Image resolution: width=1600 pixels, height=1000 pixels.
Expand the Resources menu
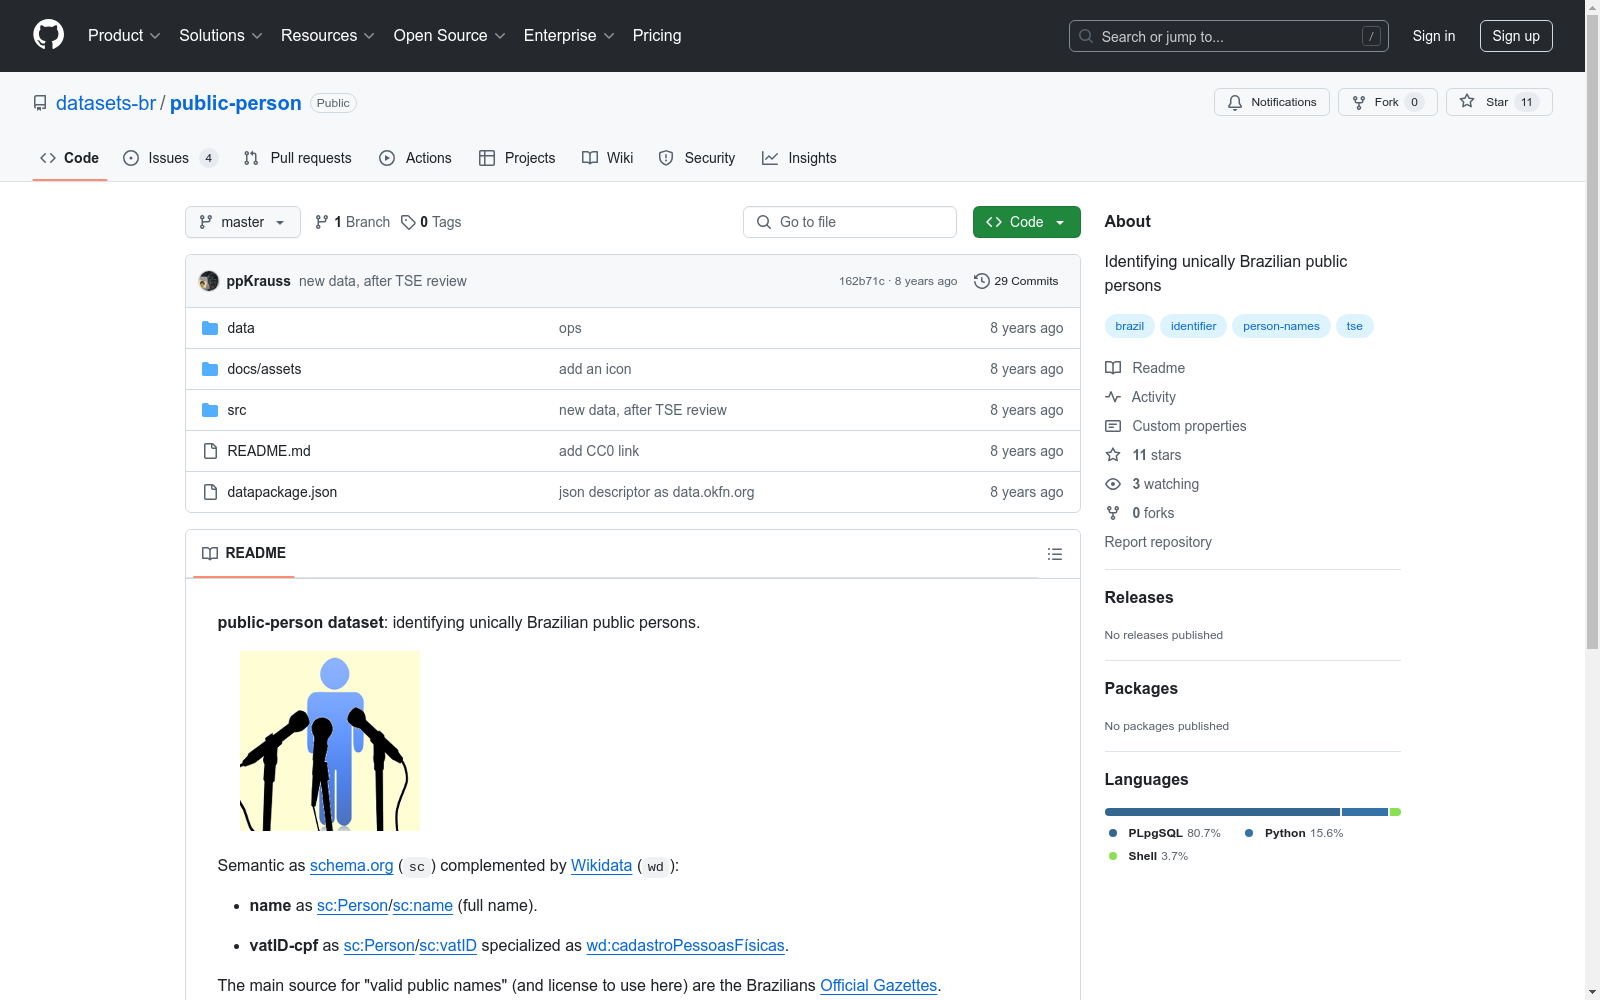328,35
